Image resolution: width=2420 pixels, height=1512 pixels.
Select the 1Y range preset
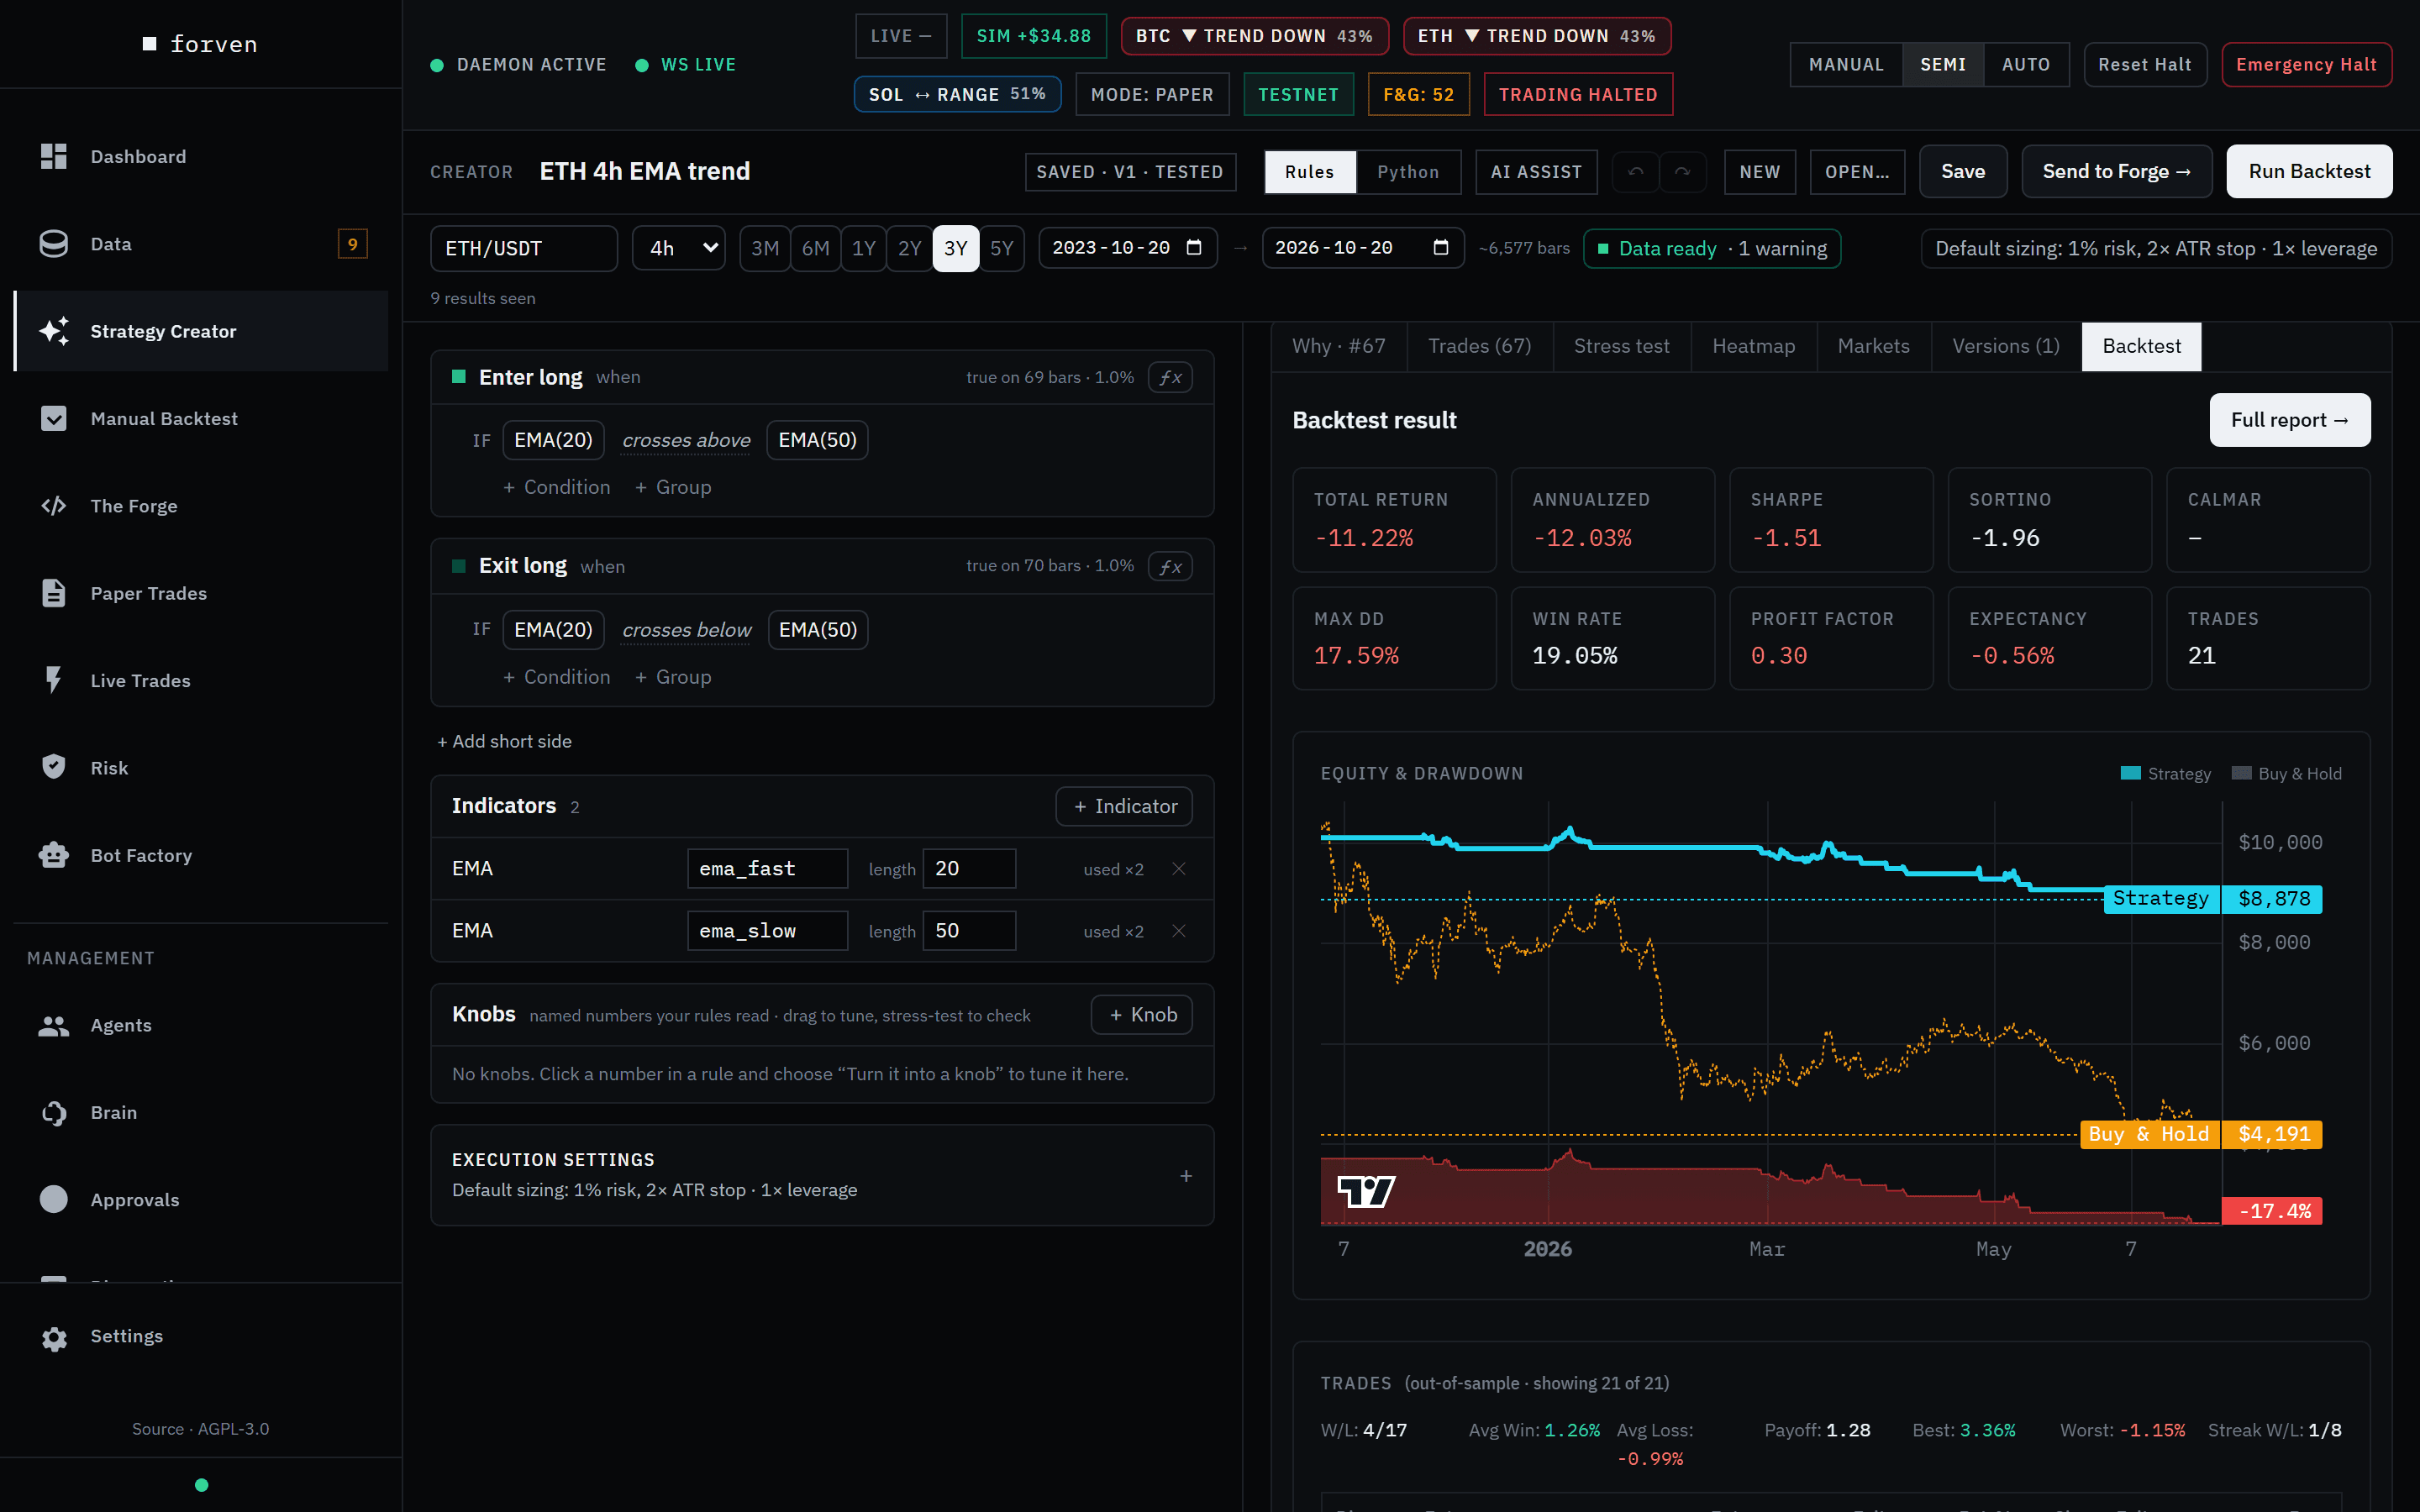click(864, 248)
